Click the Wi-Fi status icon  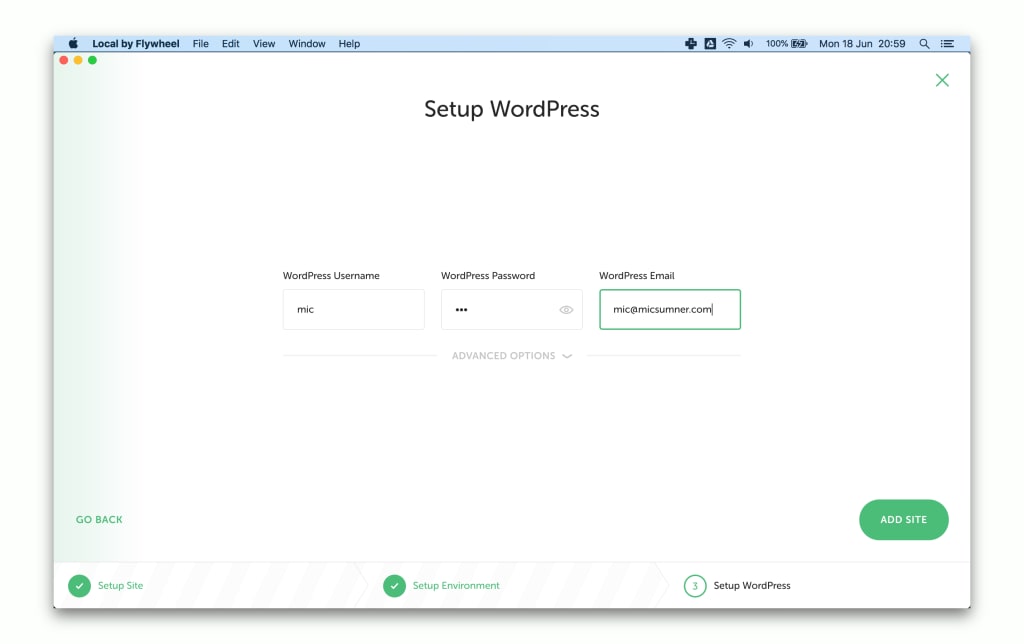point(729,44)
